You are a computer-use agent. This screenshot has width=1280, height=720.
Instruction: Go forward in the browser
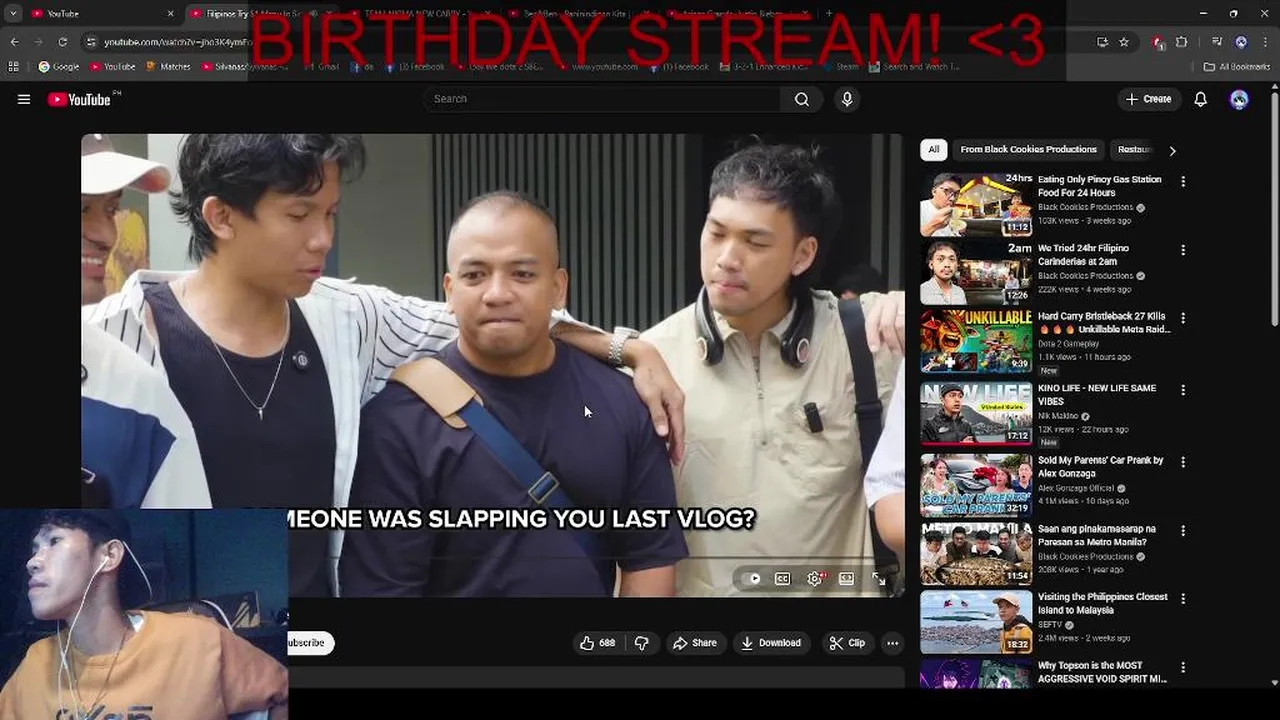click(38, 42)
